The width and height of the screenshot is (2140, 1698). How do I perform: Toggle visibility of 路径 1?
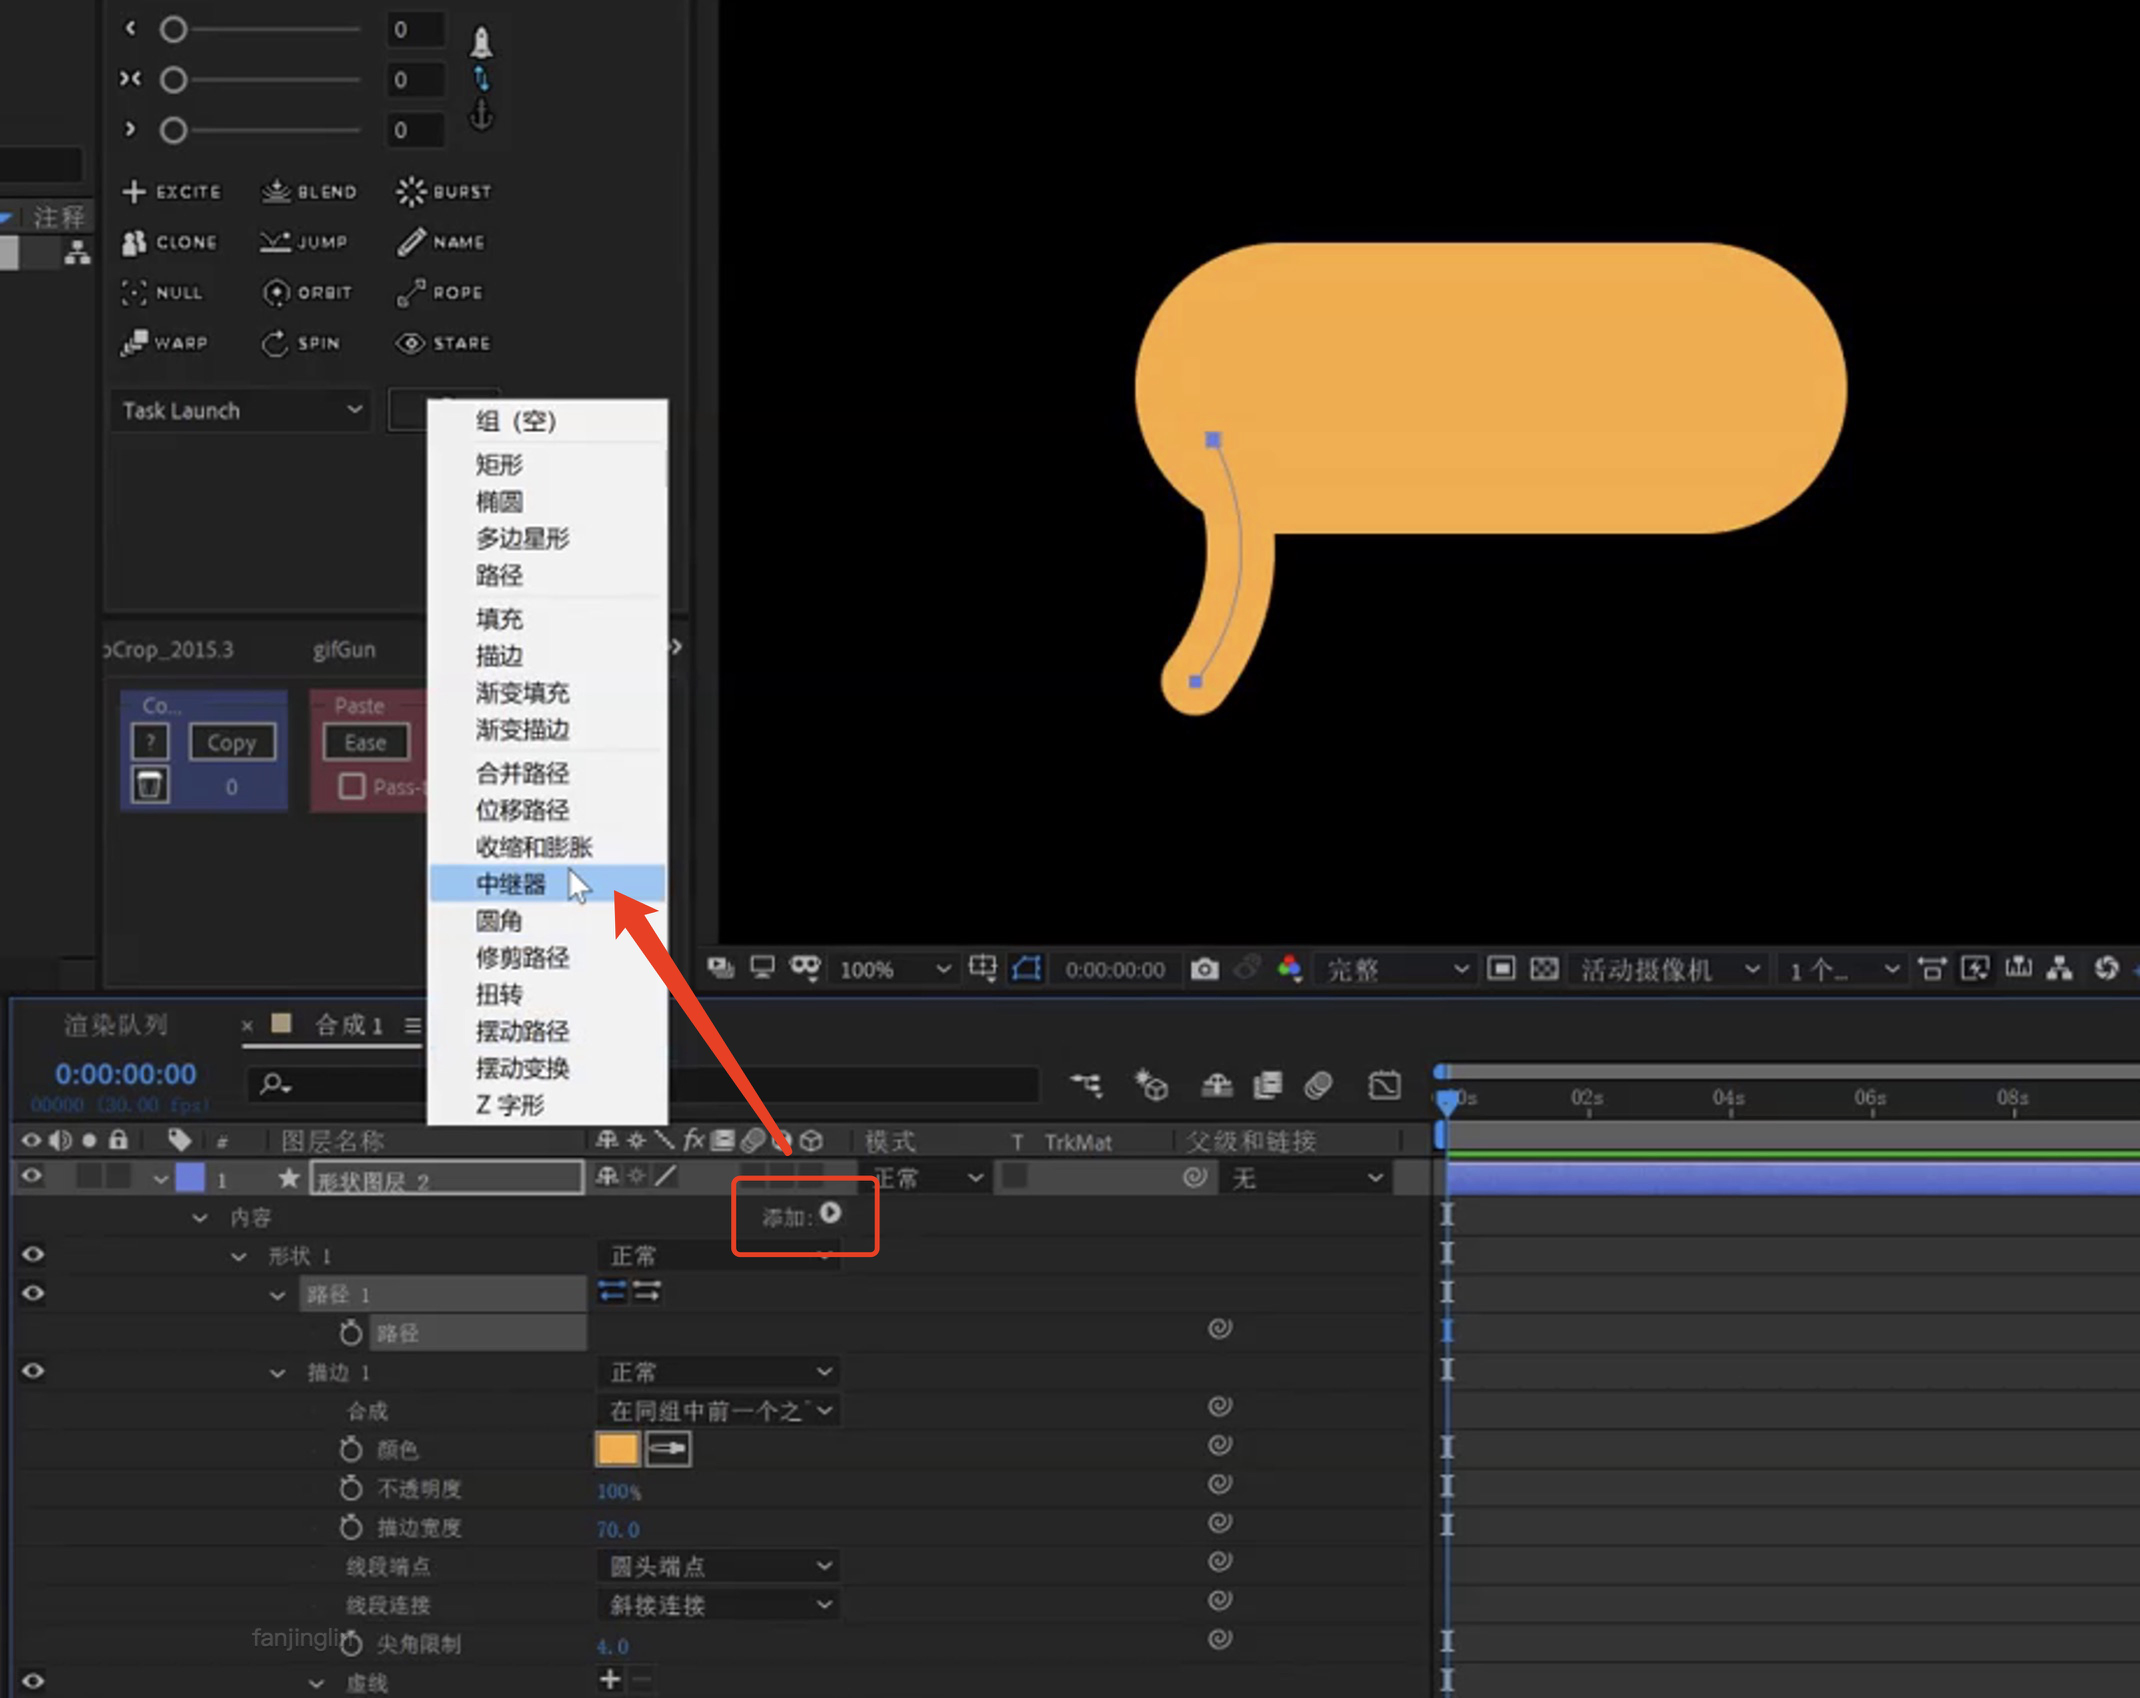[x=32, y=1294]
